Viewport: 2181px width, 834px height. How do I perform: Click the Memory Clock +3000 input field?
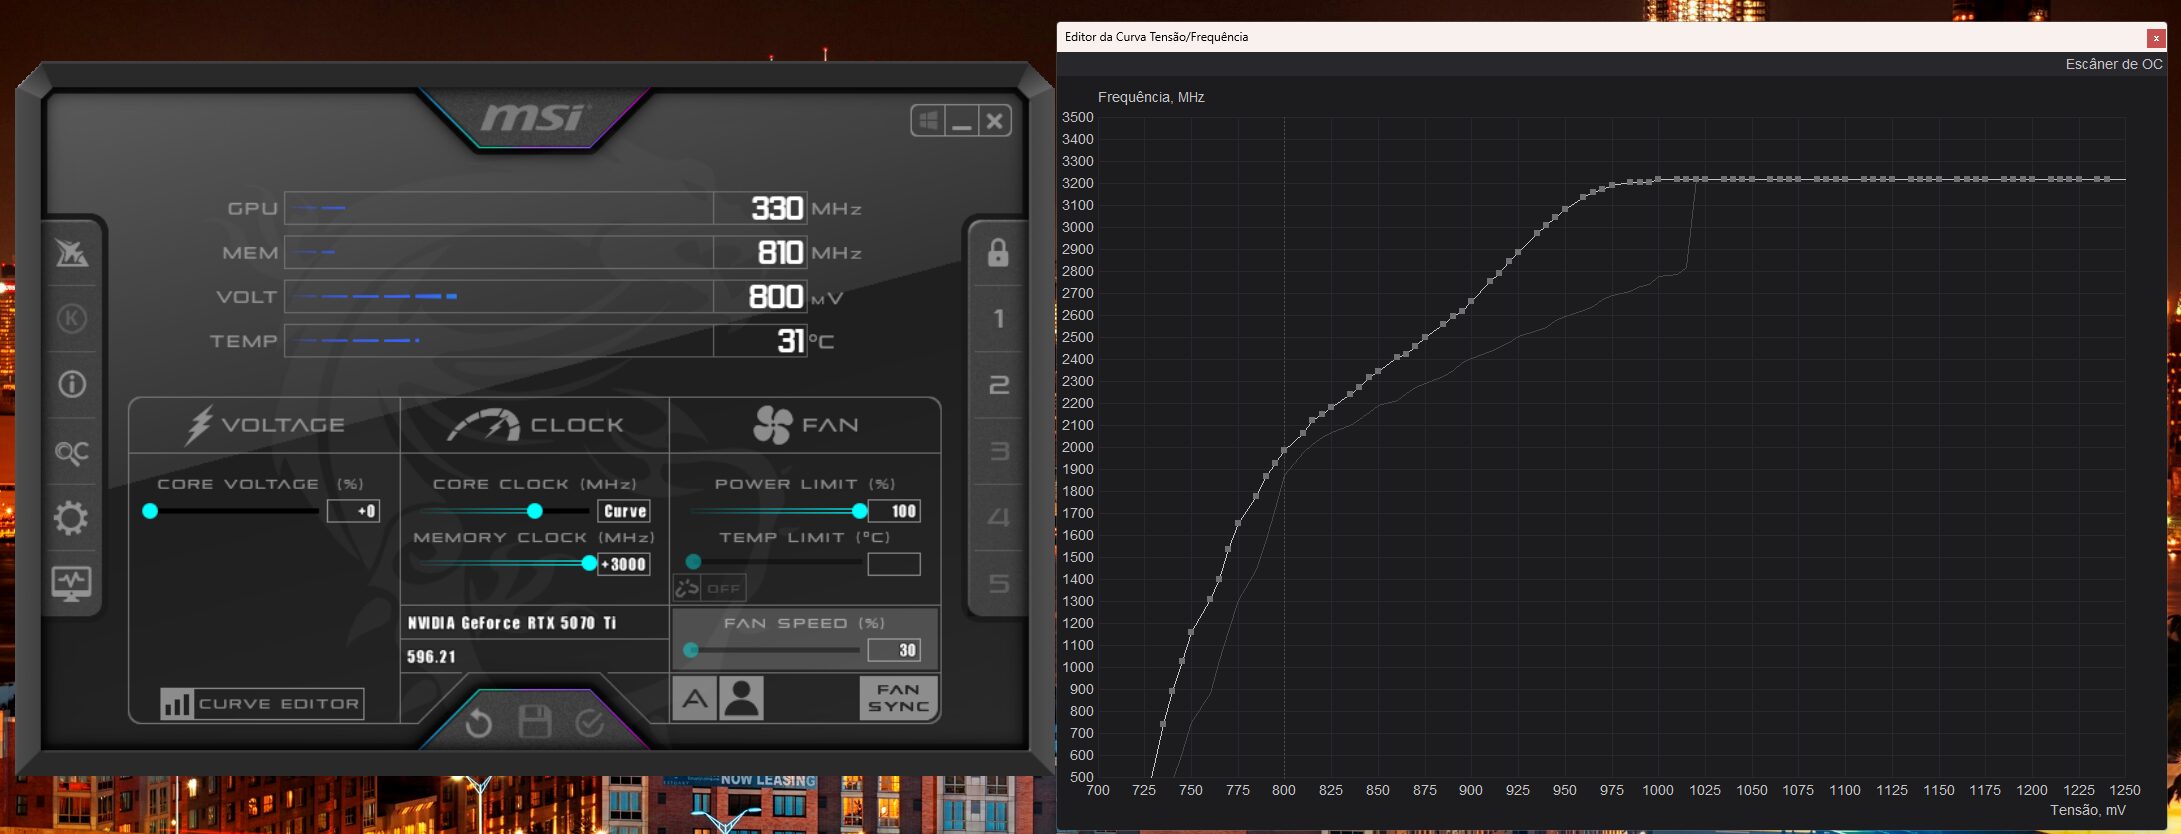pos(624,565)
